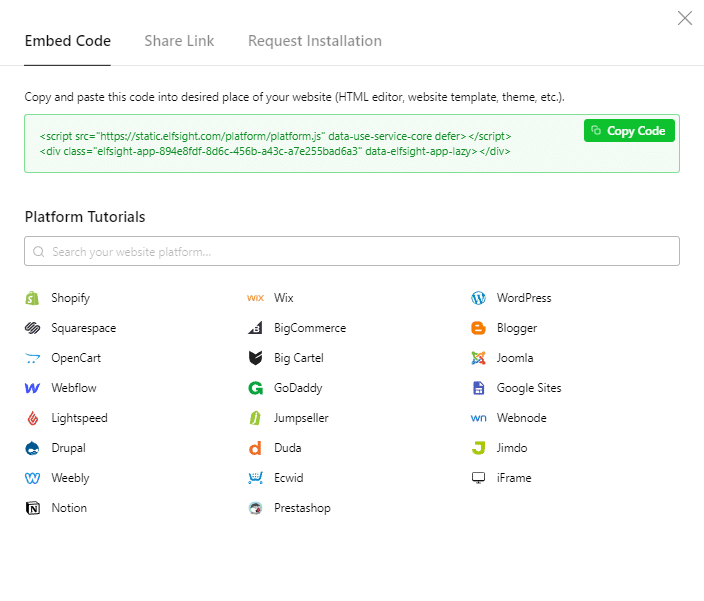Click the Ecwid cart icon
Viewport: 704px width, 601px height.
click(255, 478)
